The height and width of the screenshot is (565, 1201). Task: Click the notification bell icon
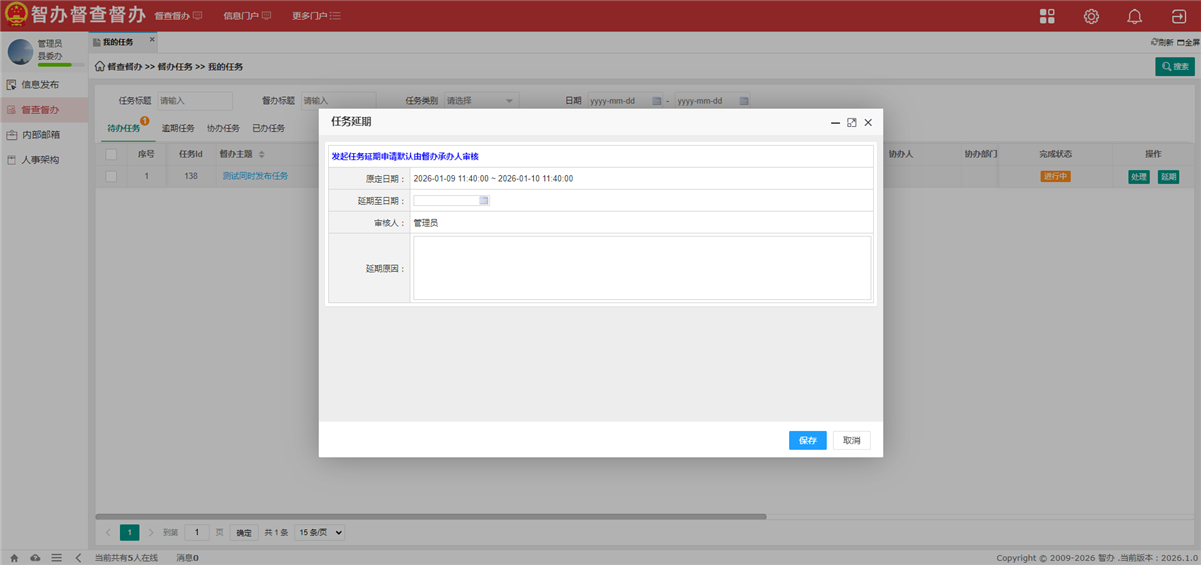click(x=1134, y=16)
